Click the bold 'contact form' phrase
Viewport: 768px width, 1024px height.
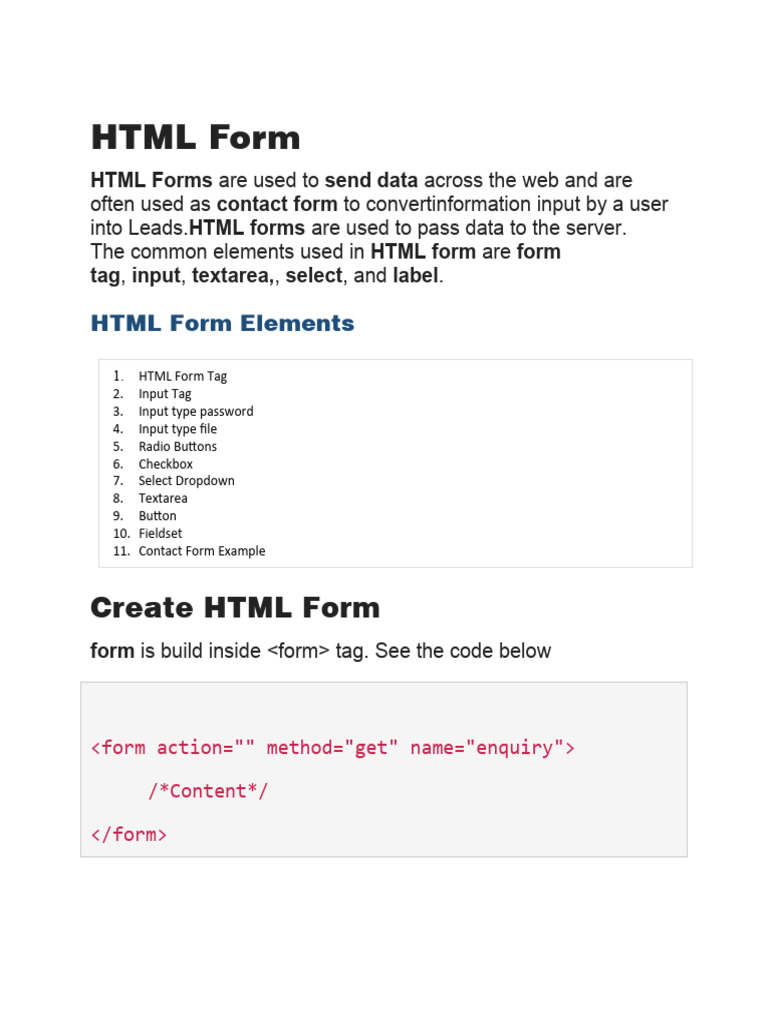pyautogui.click(x=277, y=204)
